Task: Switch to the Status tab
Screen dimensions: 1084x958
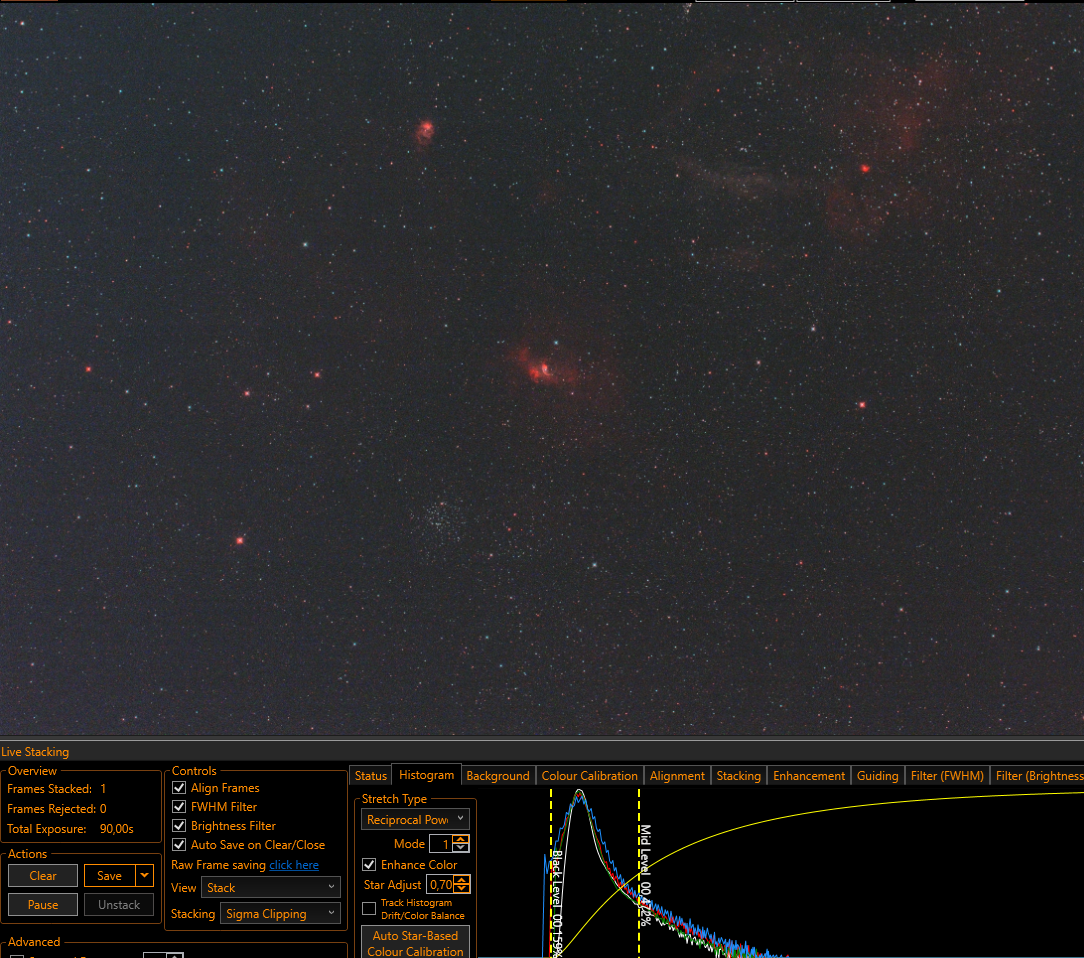Action: [371, 776]
